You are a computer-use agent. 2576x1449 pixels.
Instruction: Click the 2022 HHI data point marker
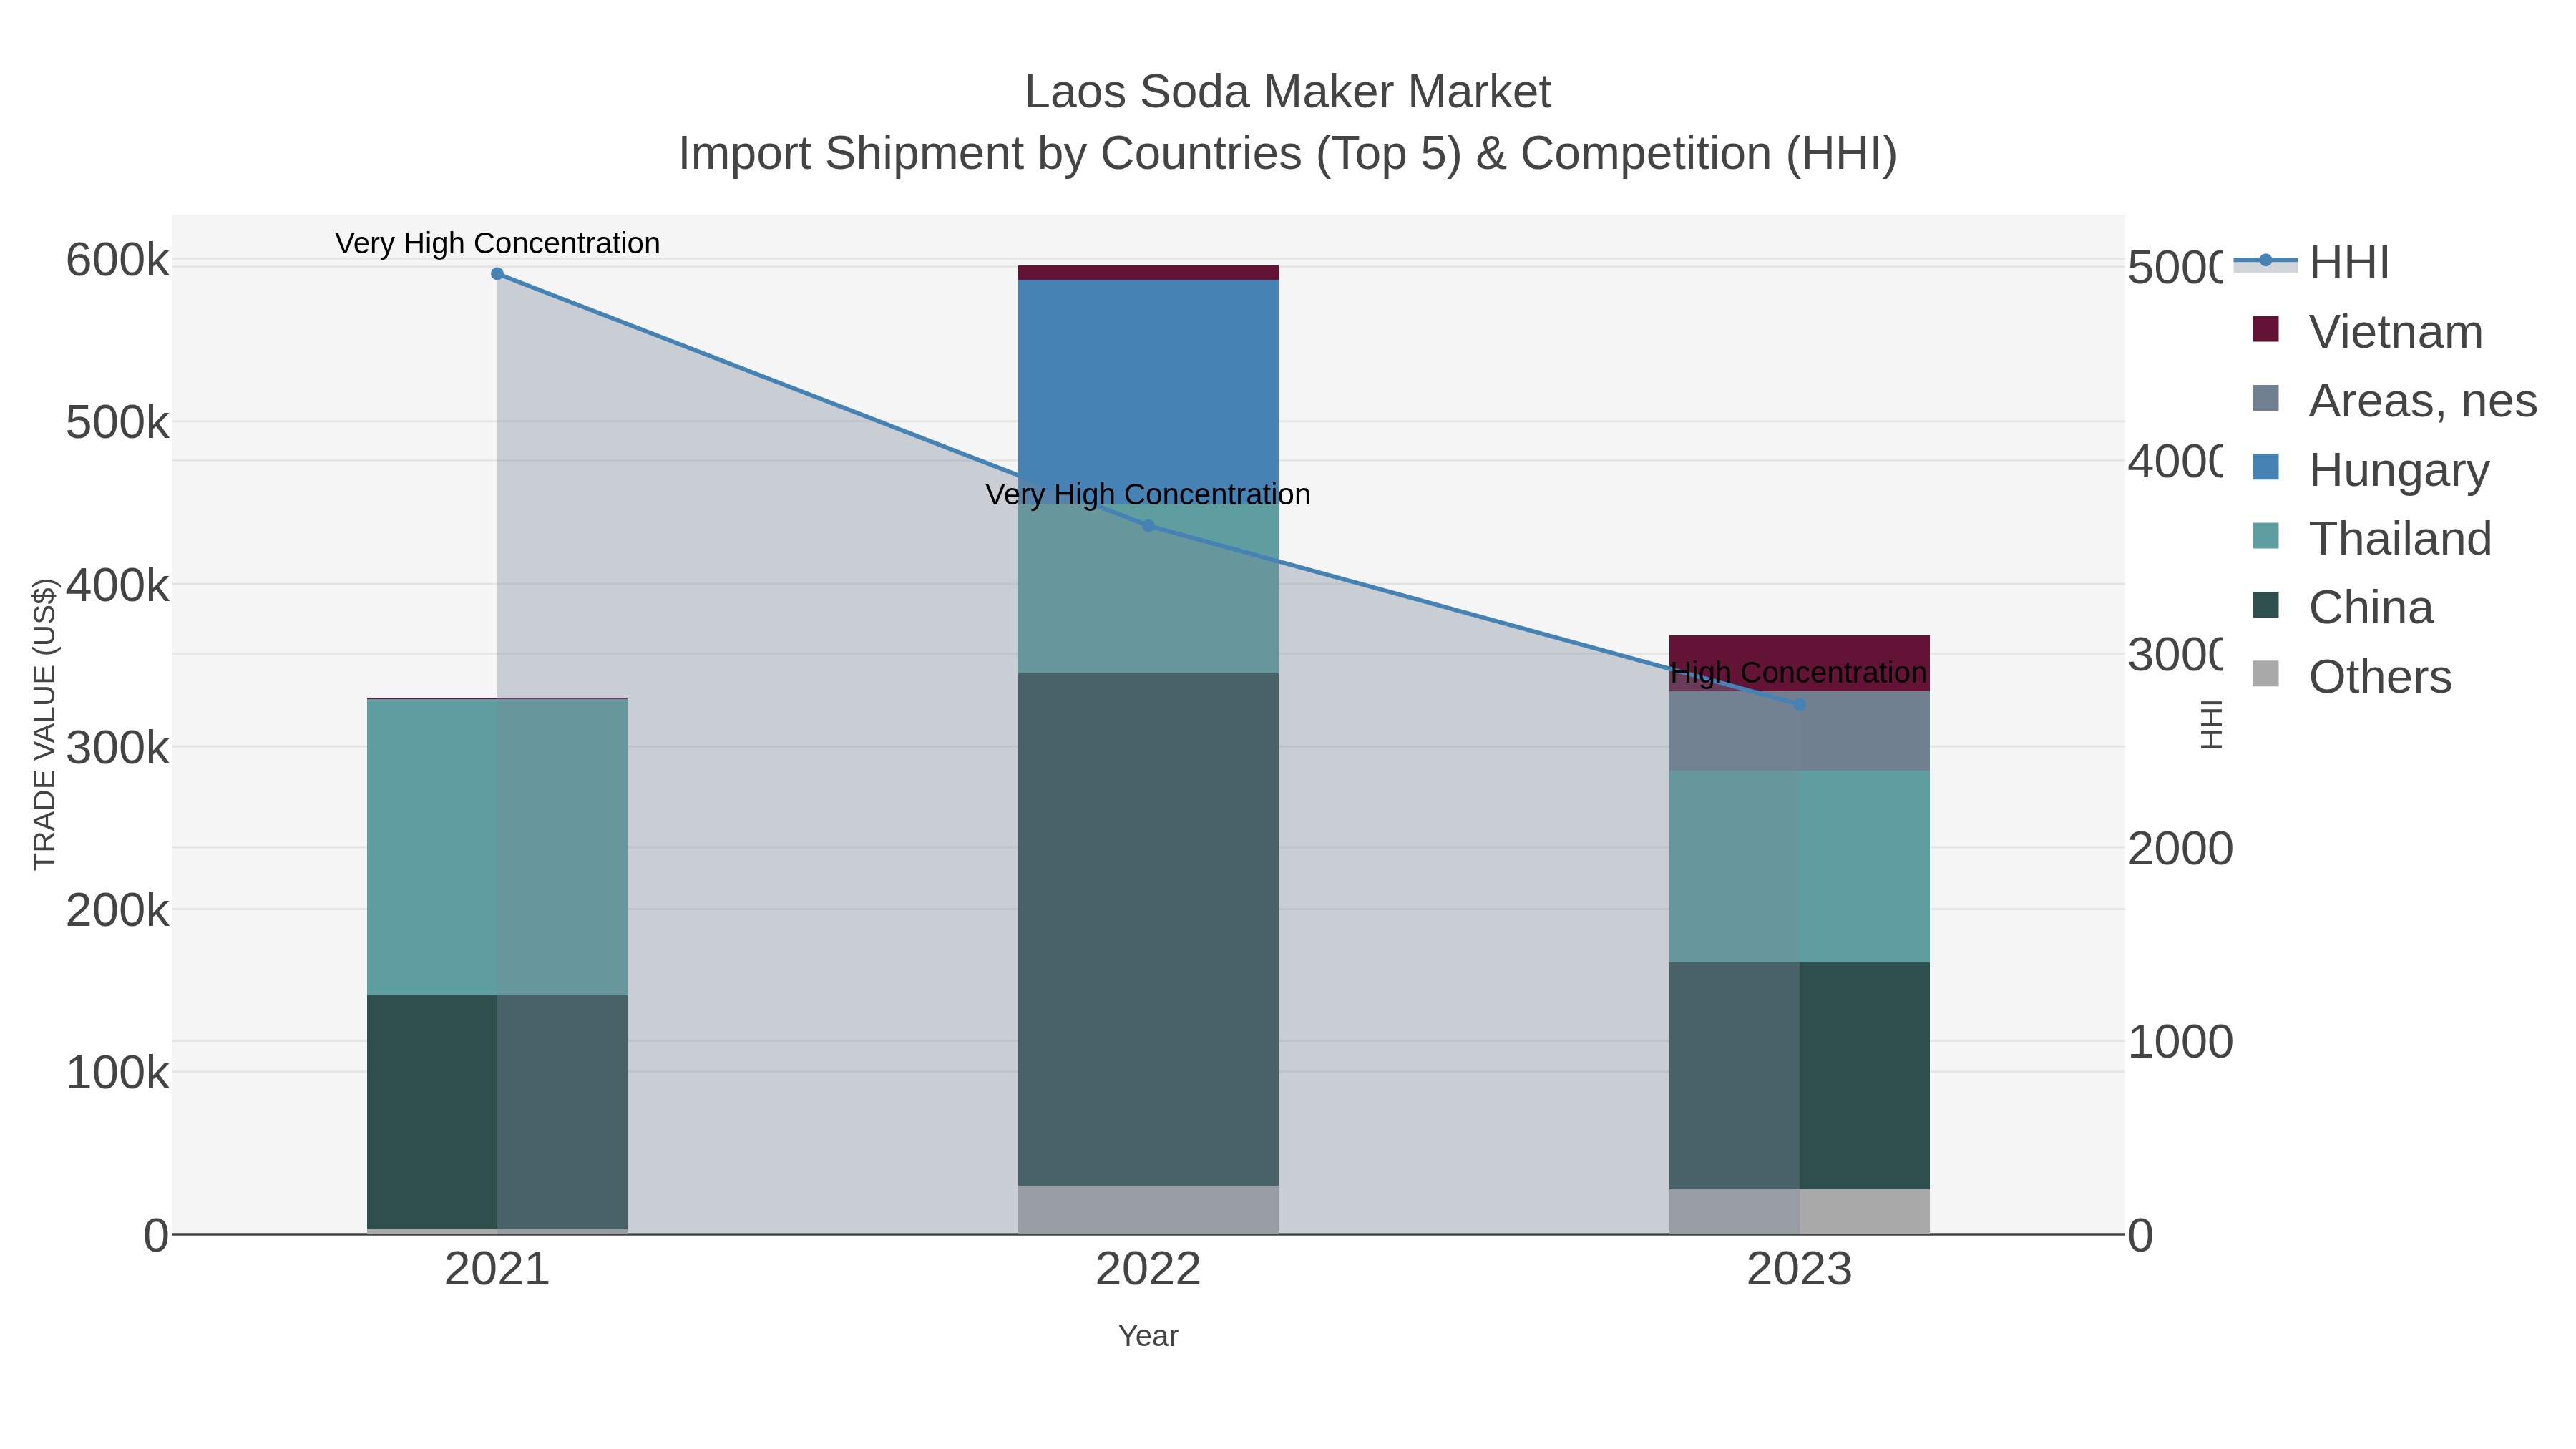[x=1148, y=526]
